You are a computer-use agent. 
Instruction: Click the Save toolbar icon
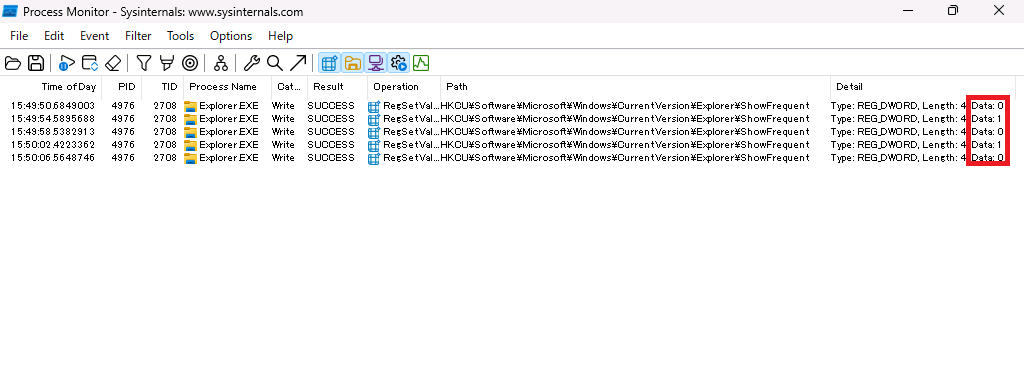click(x=36, y=63)
